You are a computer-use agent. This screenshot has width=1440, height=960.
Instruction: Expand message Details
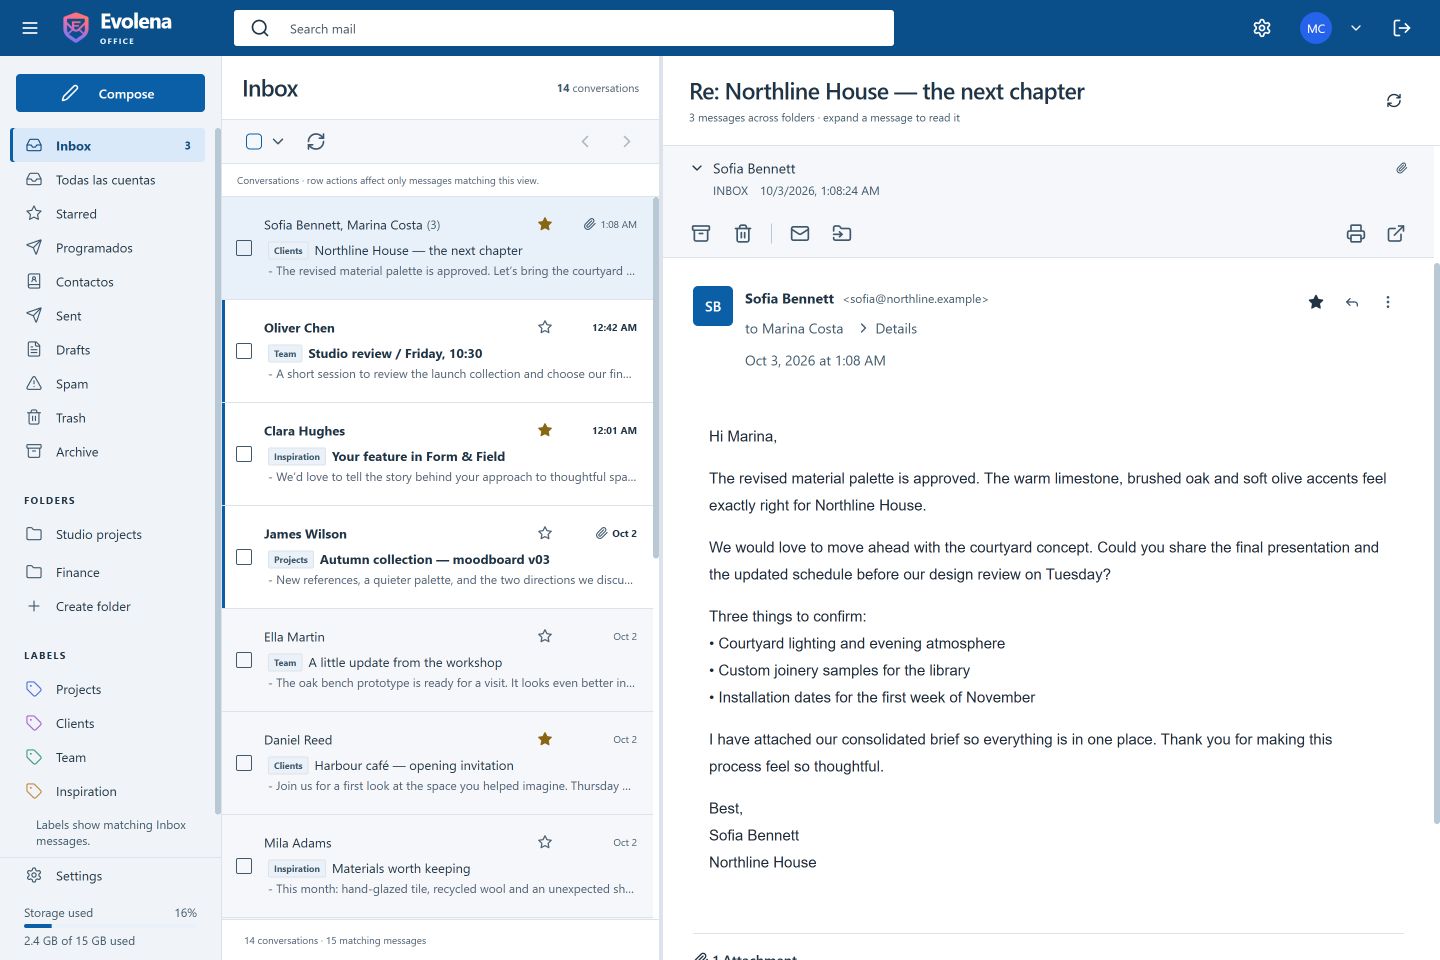(887, 328)
